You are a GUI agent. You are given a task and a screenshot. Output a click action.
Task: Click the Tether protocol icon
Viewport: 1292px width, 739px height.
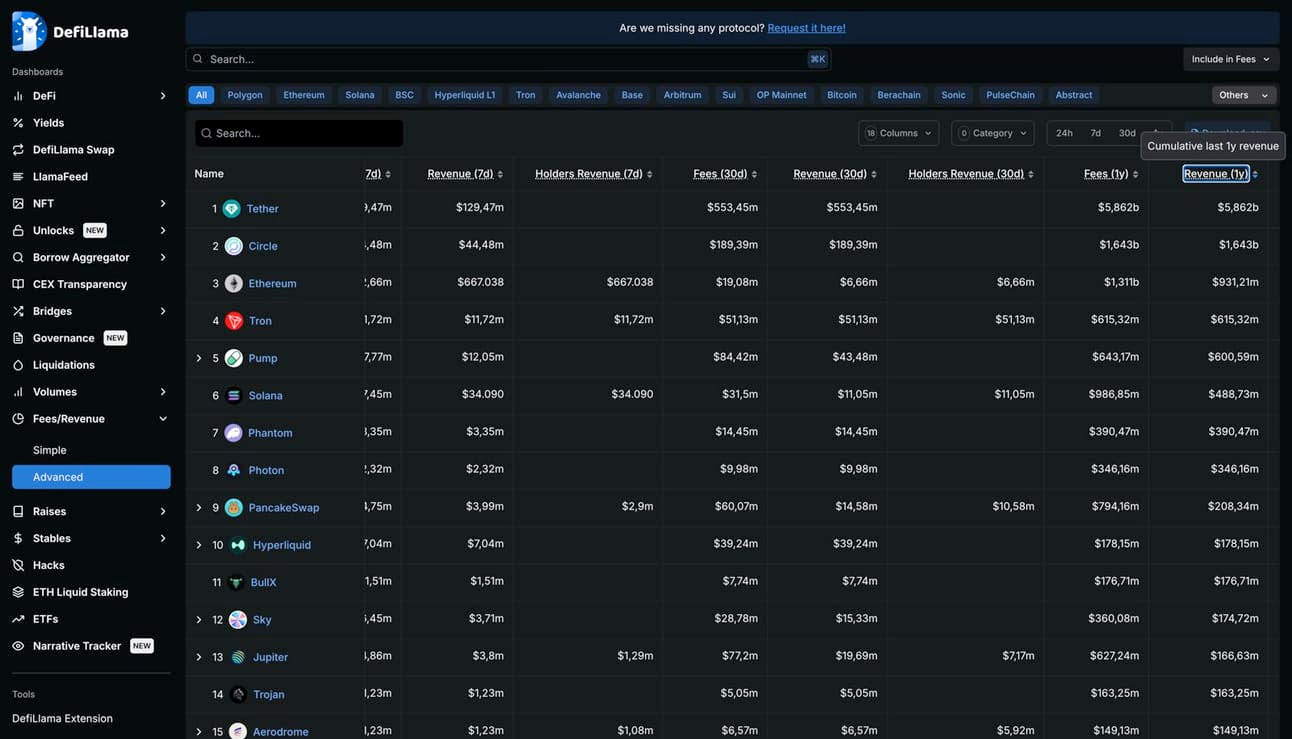[232, 209]
